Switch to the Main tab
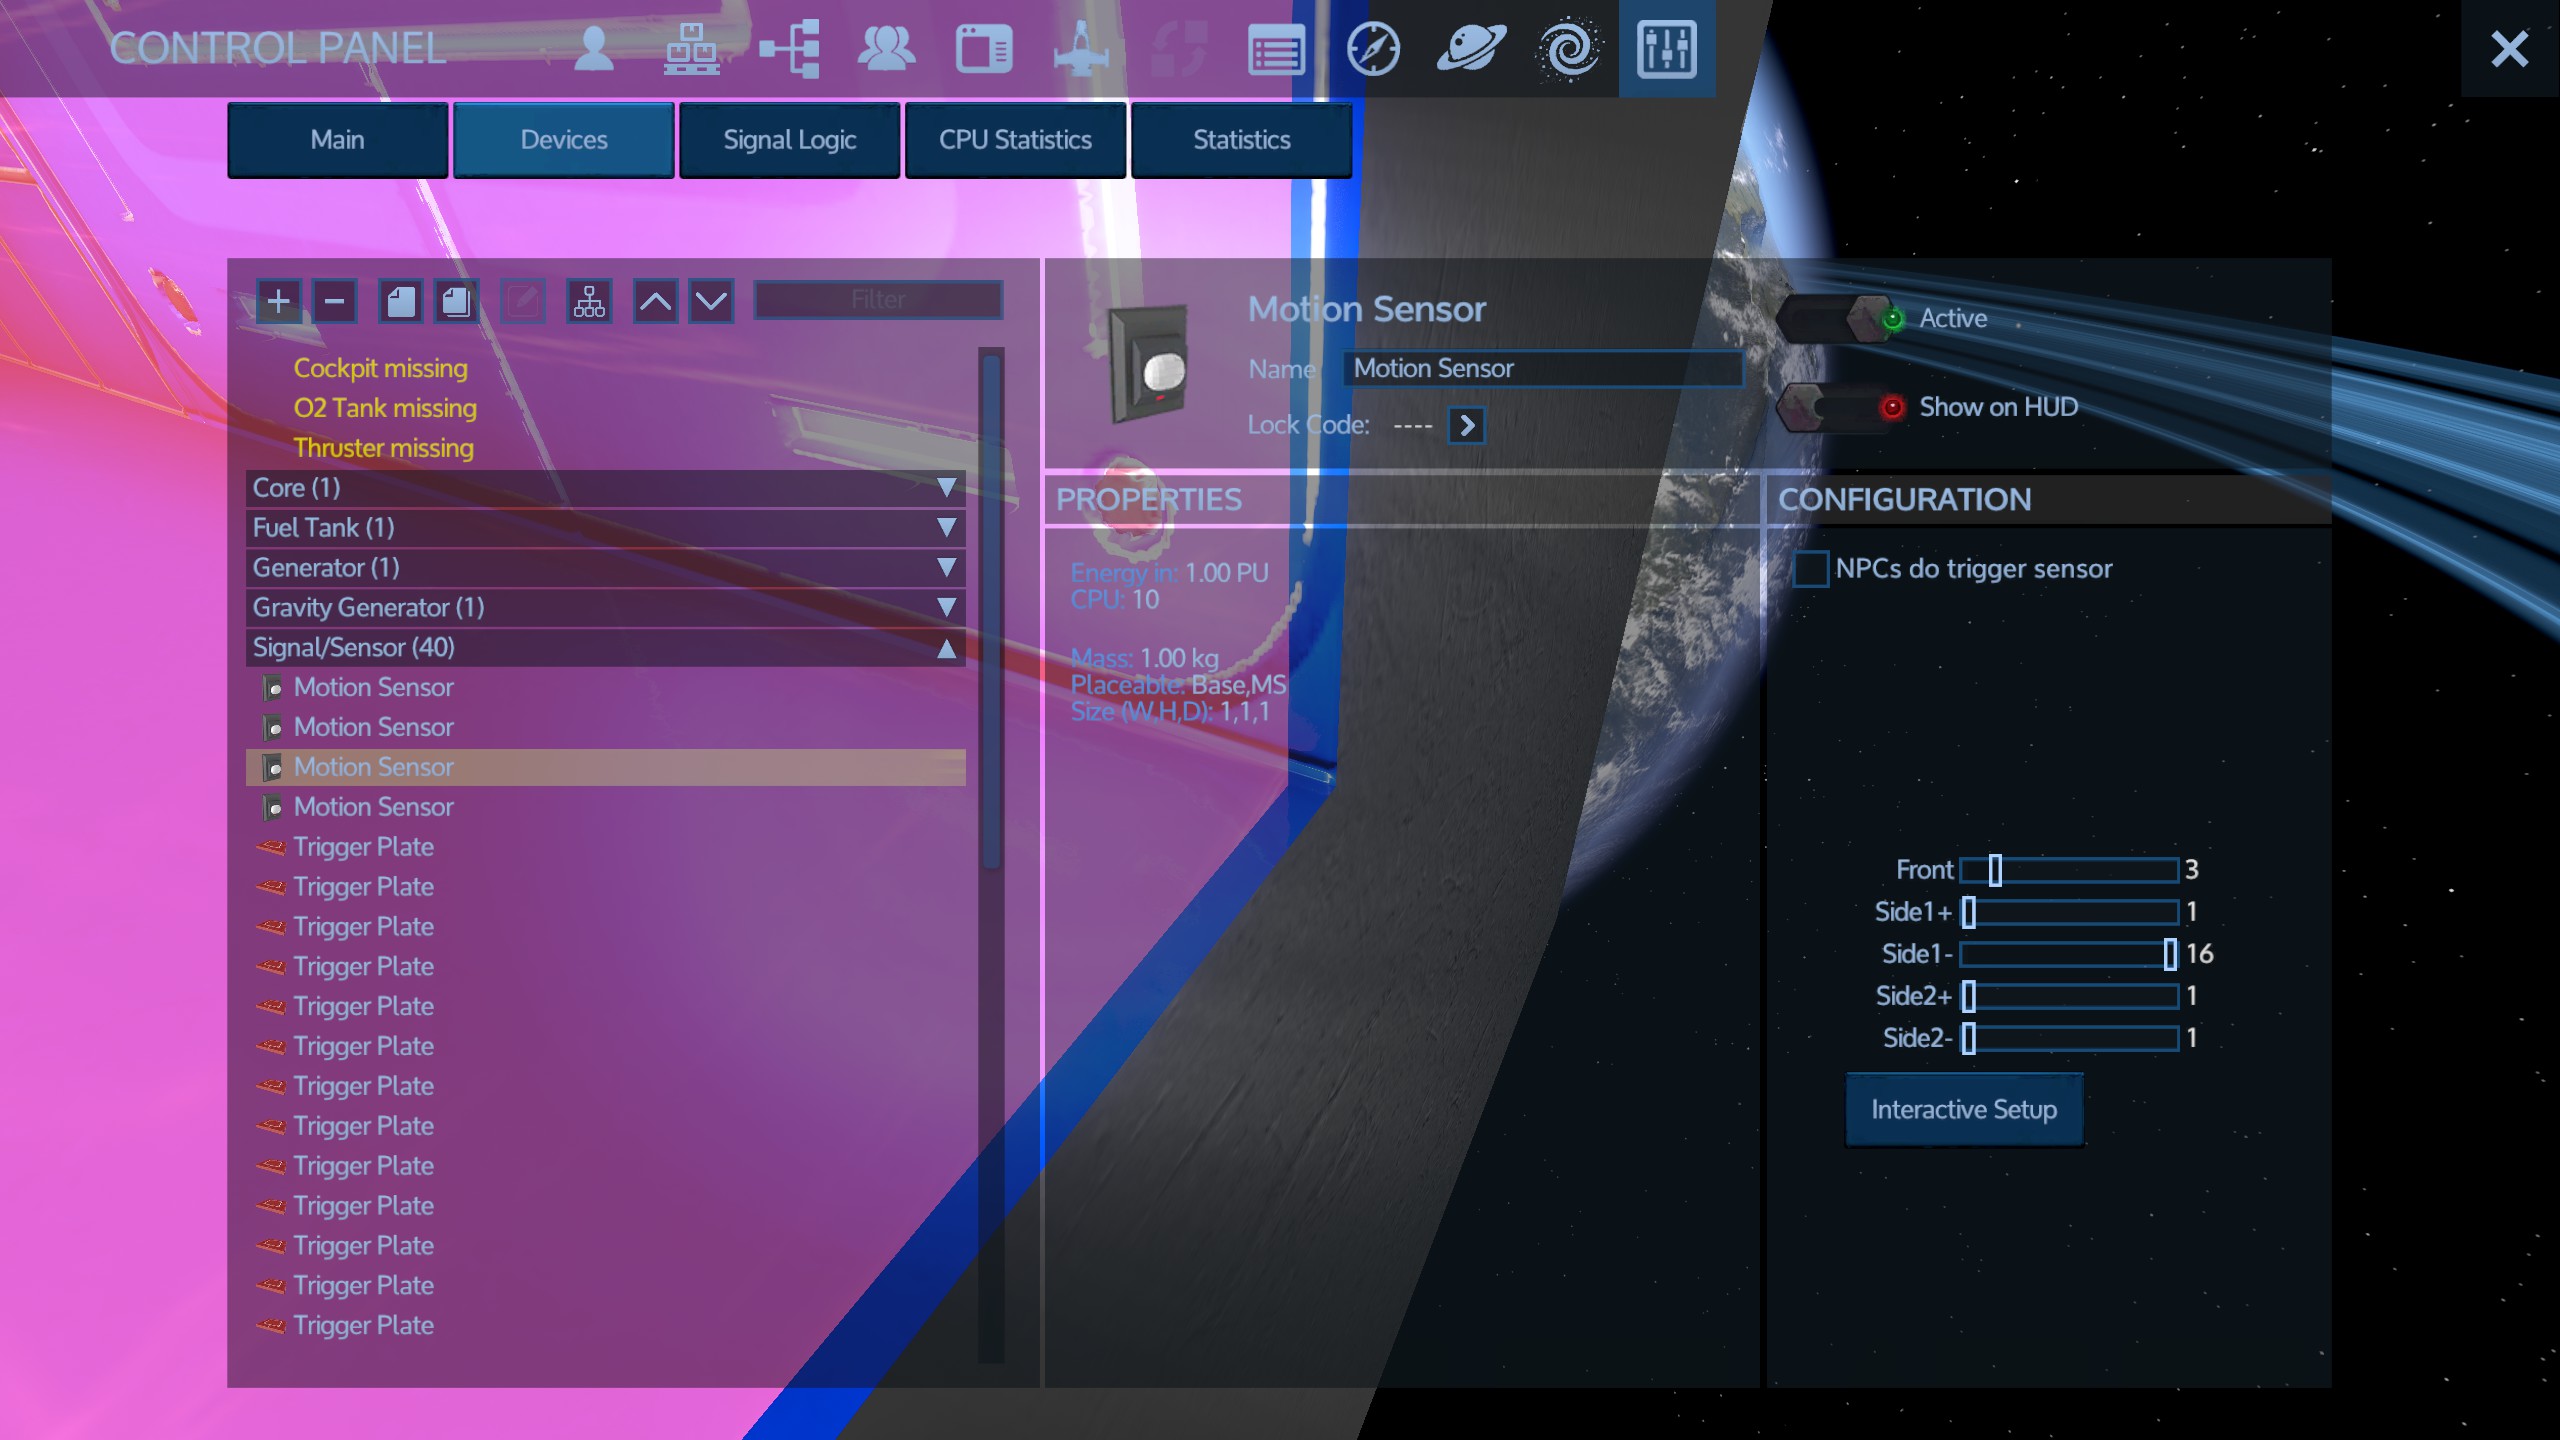The image size is (2560, 1440). click(338, 140)
